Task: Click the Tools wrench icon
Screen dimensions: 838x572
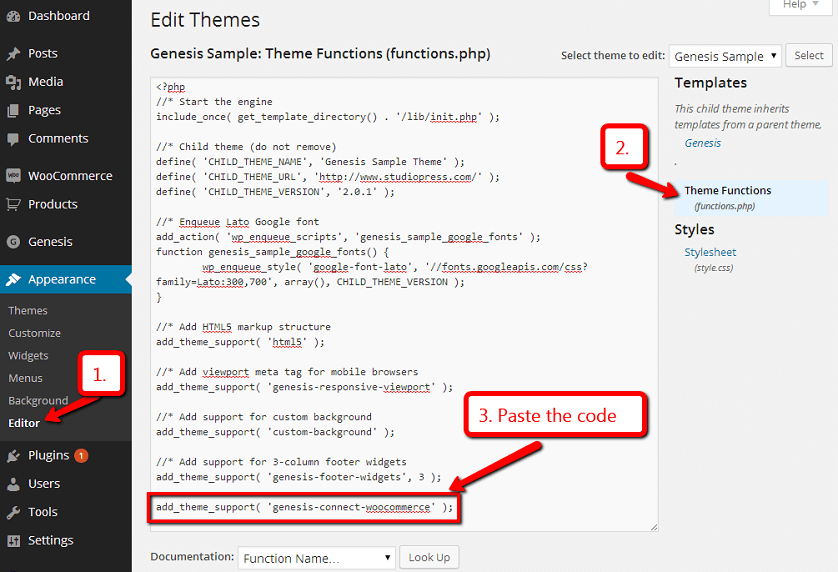Action: pyautogui.click(x=13, y=512)
